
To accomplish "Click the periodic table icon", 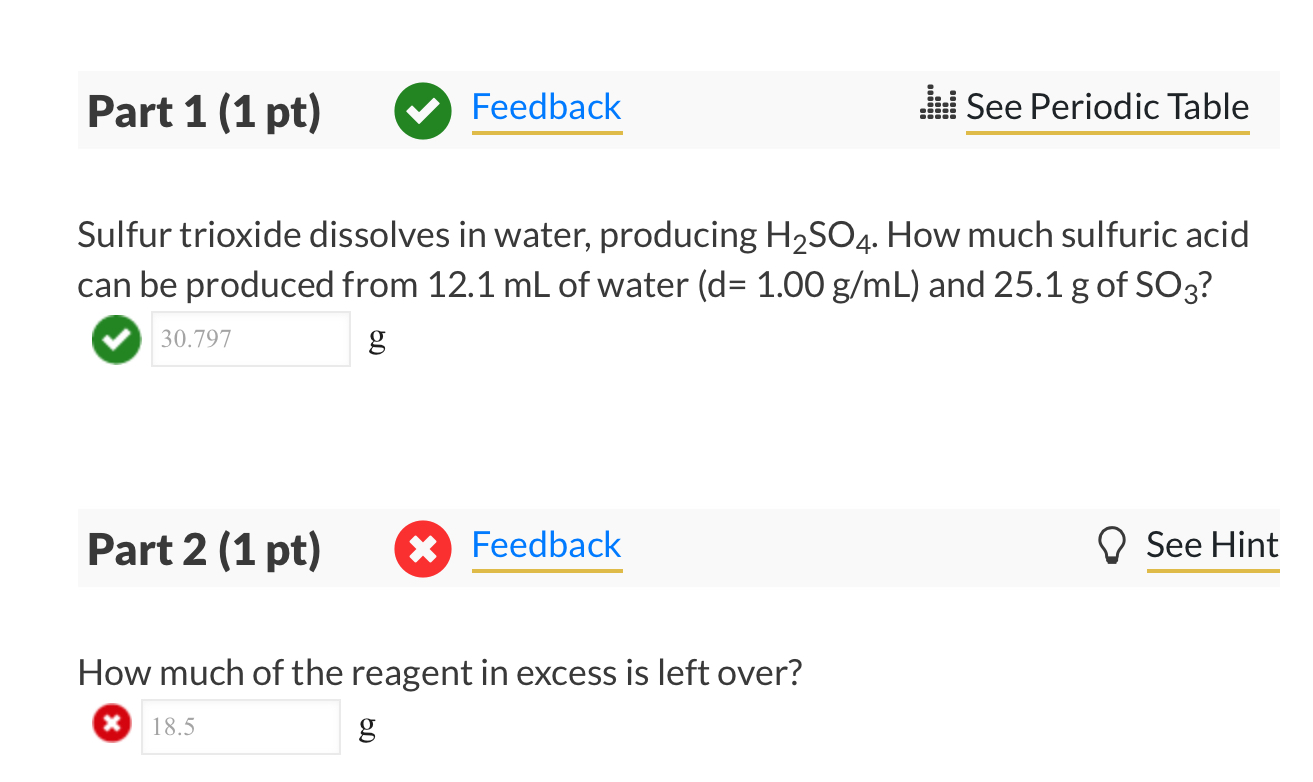I will click(936, 104).
